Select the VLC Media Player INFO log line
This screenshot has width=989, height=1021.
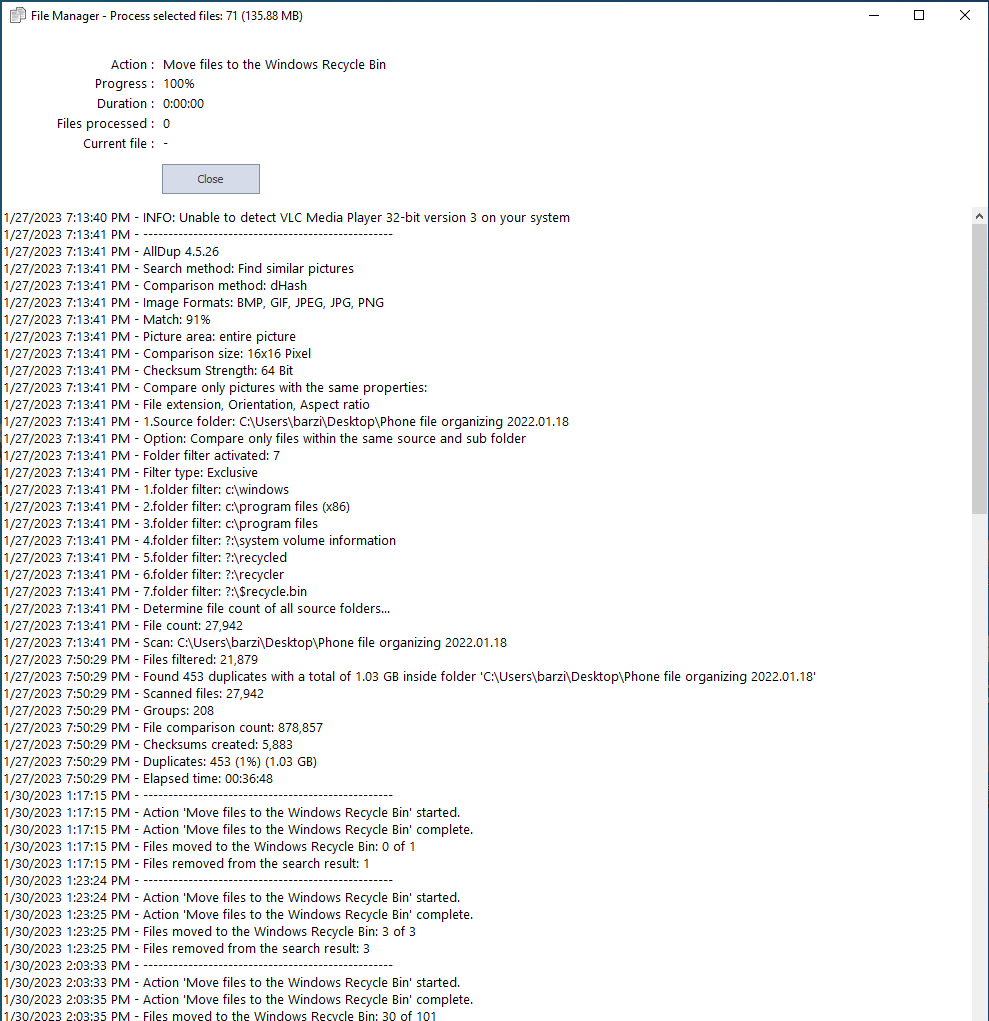coord(286,218)
